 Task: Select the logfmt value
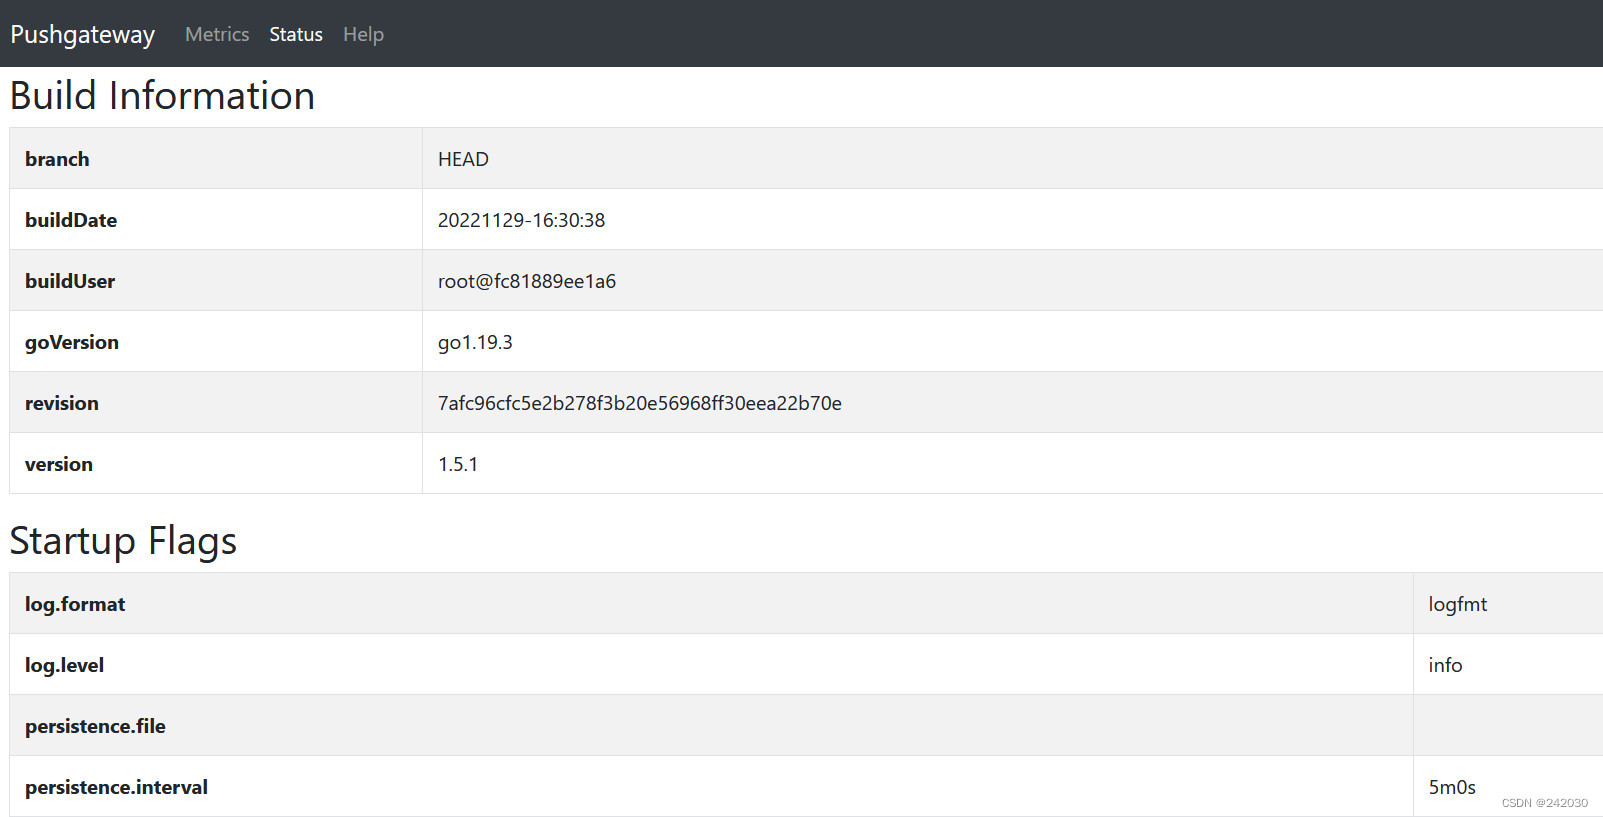coord(1458,604)
